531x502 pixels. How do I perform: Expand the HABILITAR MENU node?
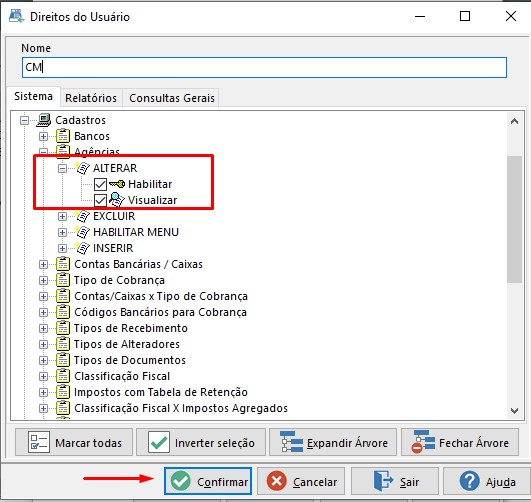62,232
